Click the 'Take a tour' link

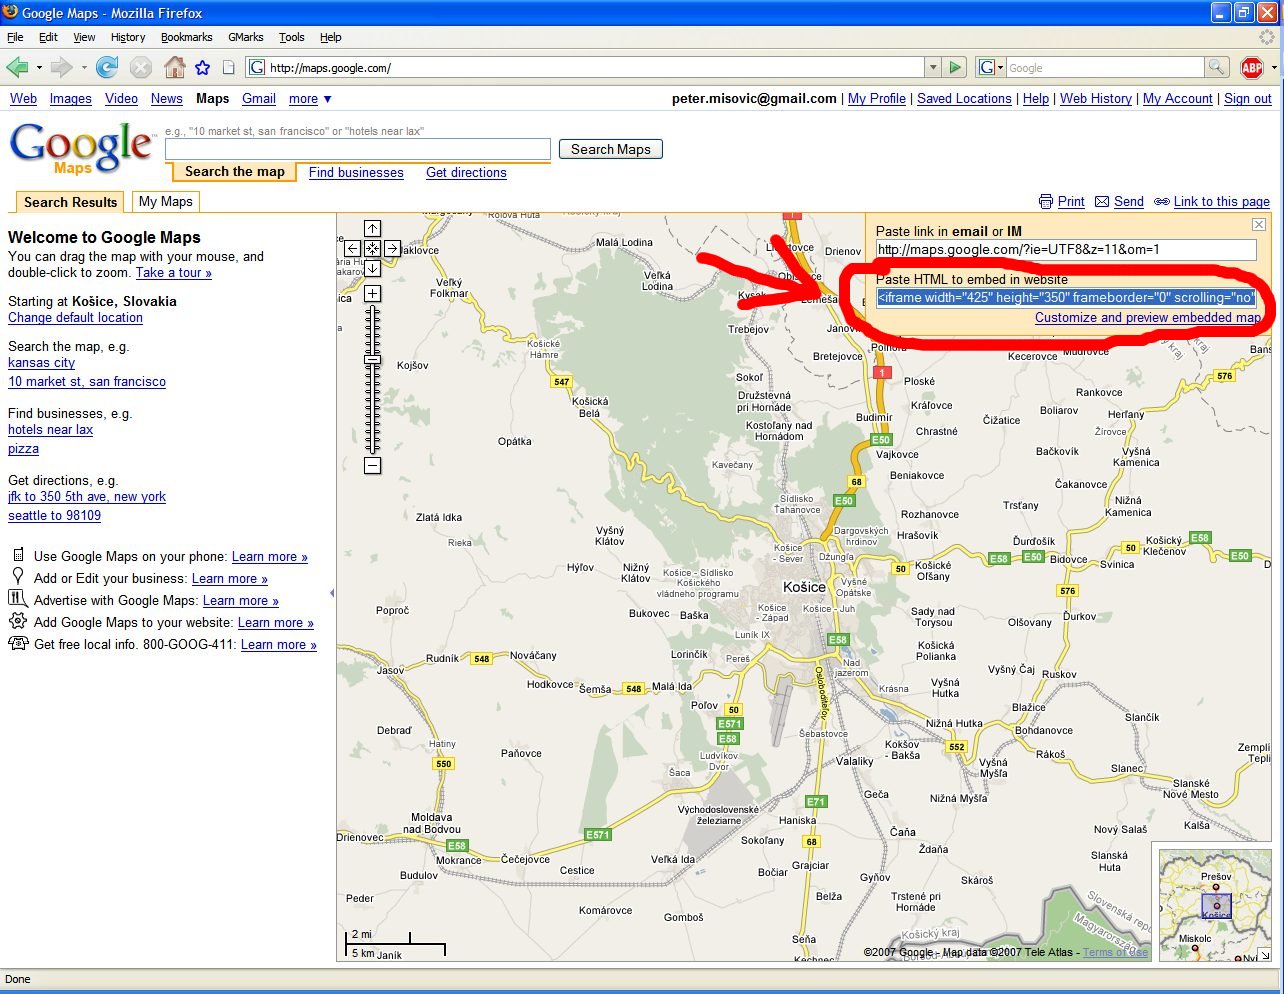174,272
